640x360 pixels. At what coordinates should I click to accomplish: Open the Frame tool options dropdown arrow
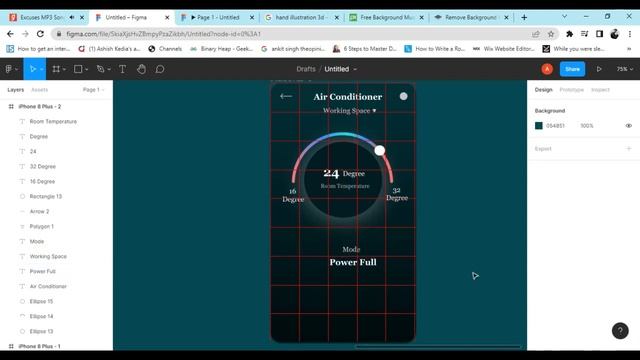pos(64,70)
